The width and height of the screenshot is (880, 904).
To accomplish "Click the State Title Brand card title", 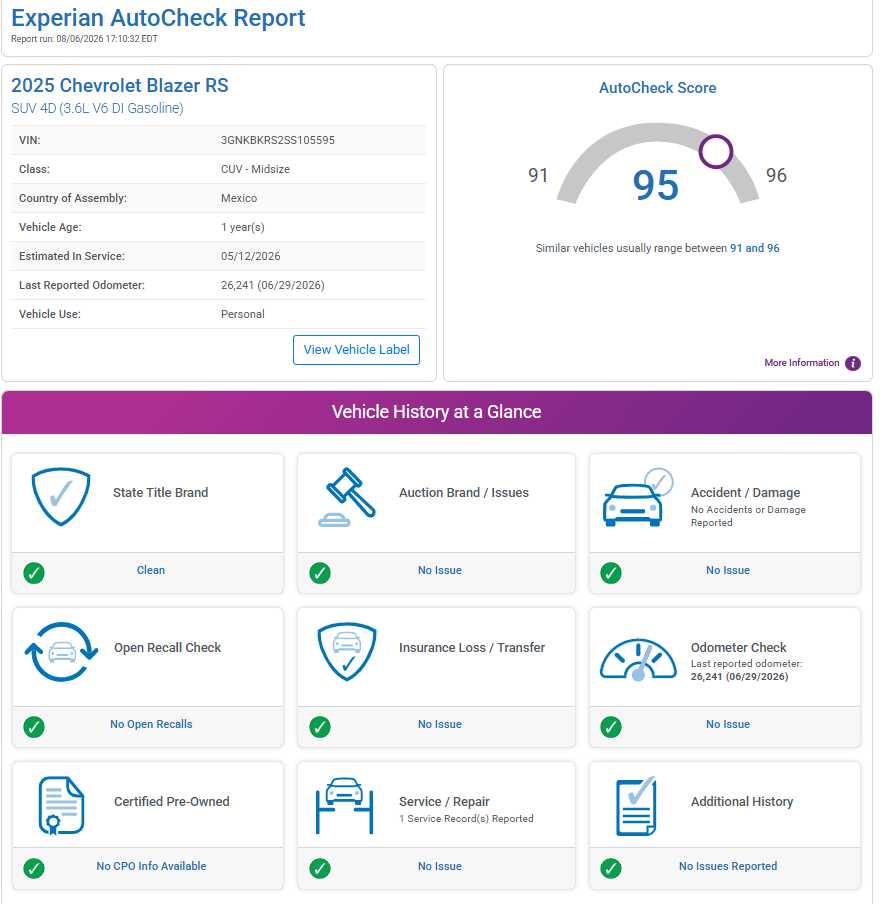I will coord(160,493).
